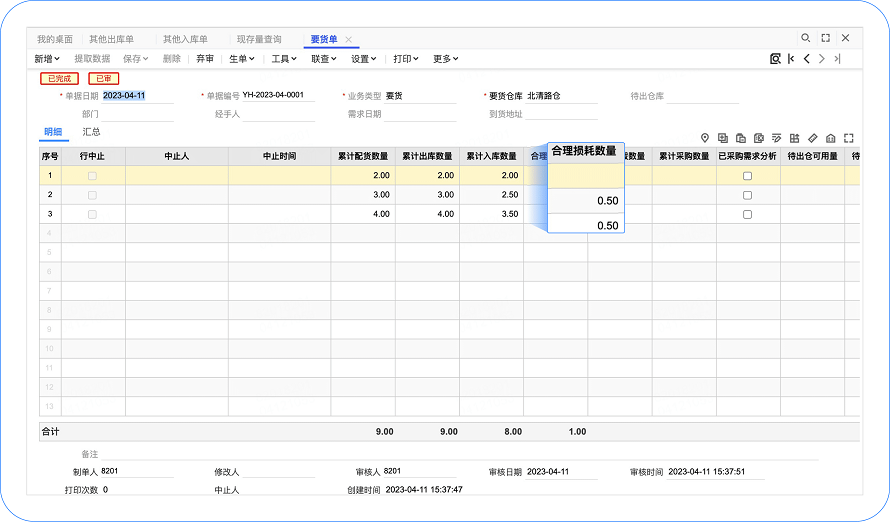Check 已采购需求分析 box in row 2
Image resolution: width=890 pixels, height=522 pixels.
747,195
